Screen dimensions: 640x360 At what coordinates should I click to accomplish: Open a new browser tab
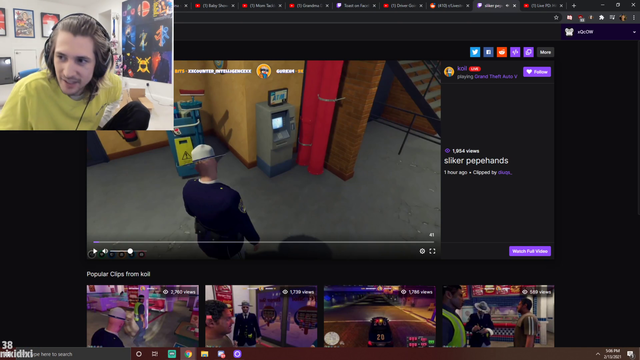click(573, 6)
